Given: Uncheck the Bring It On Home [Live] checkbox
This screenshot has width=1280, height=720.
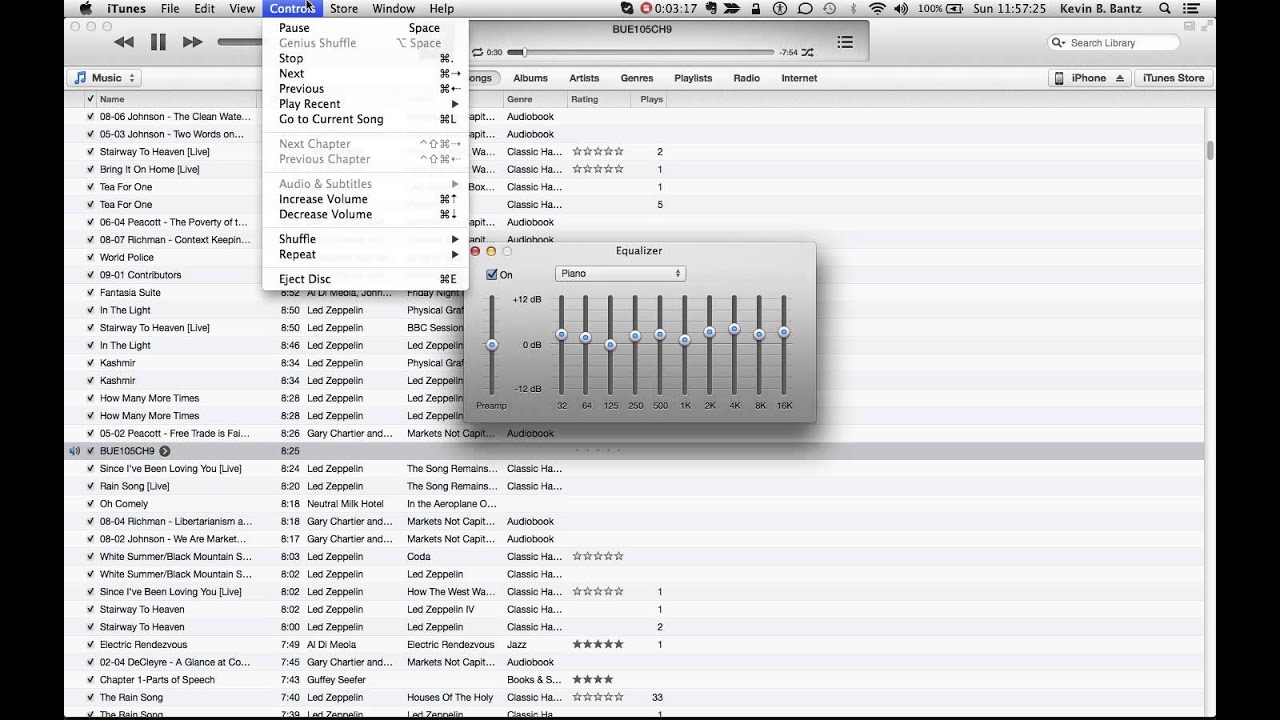Looking at the screenshot, I should click(x=90, y=169).
